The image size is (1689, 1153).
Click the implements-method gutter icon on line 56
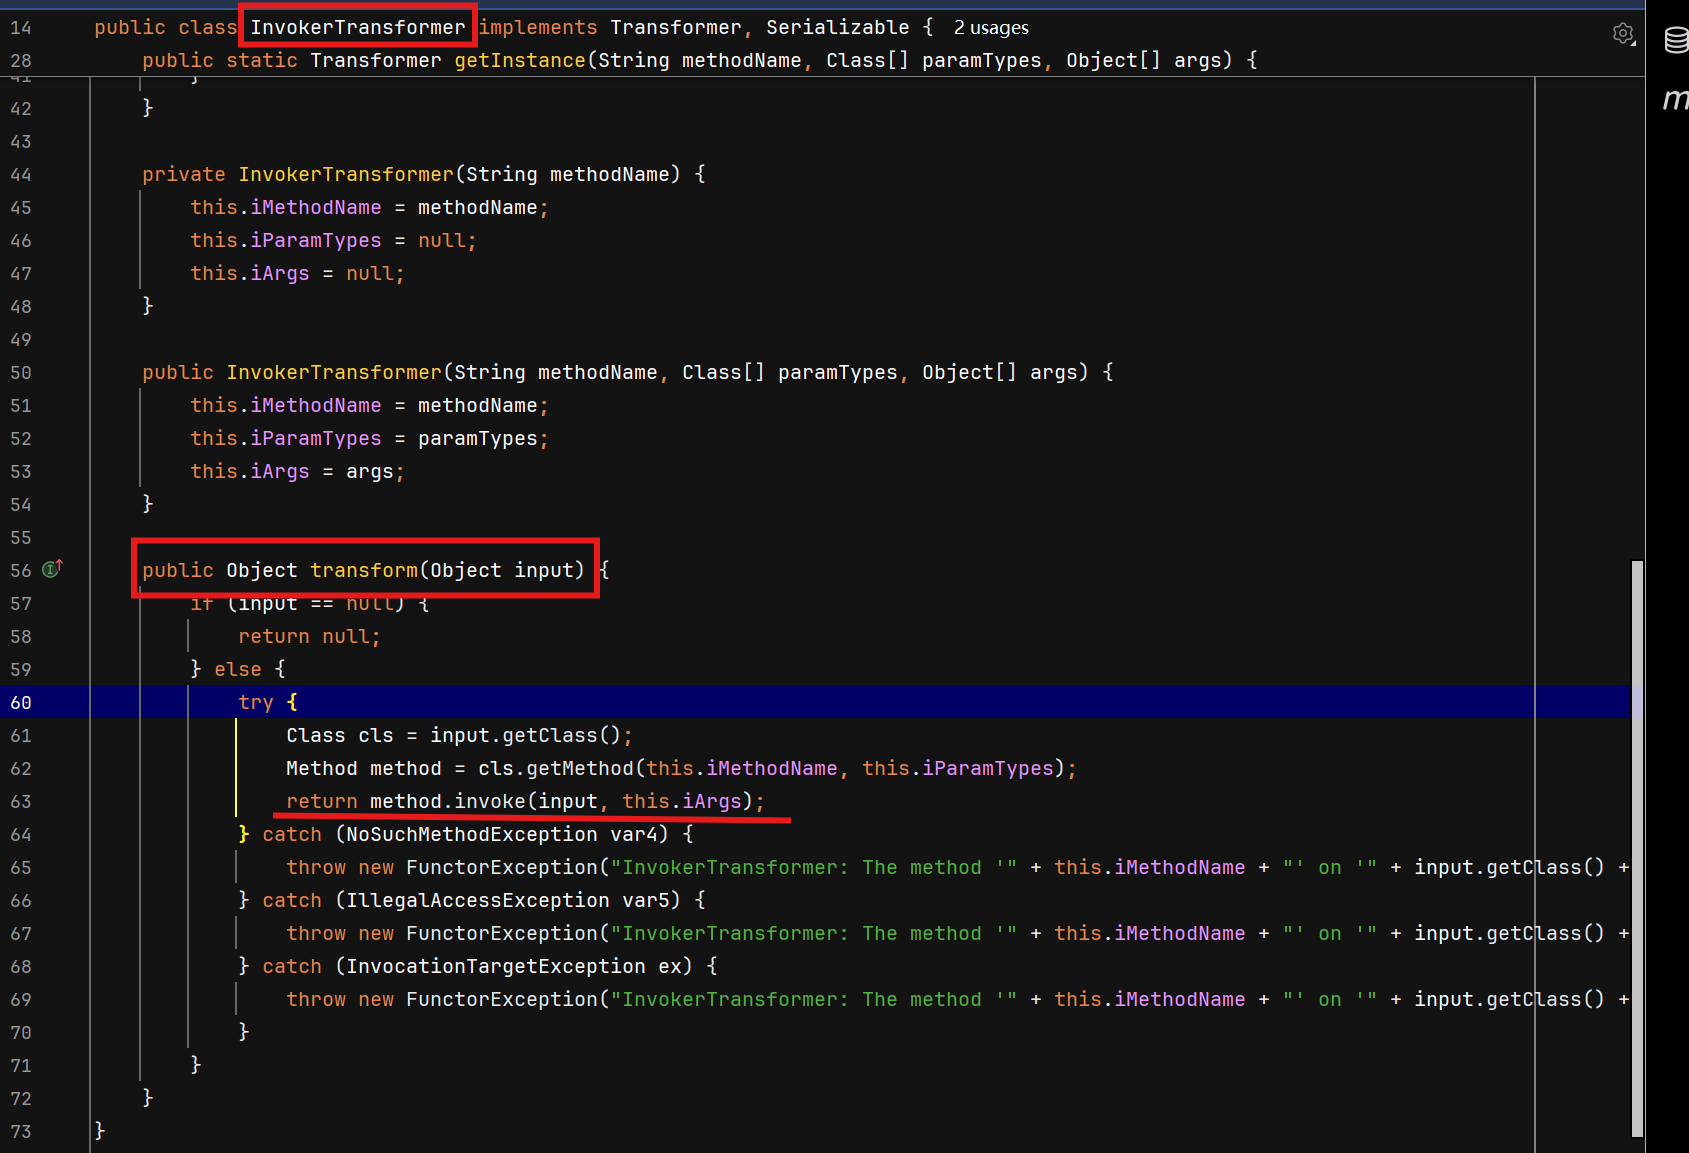52,569
